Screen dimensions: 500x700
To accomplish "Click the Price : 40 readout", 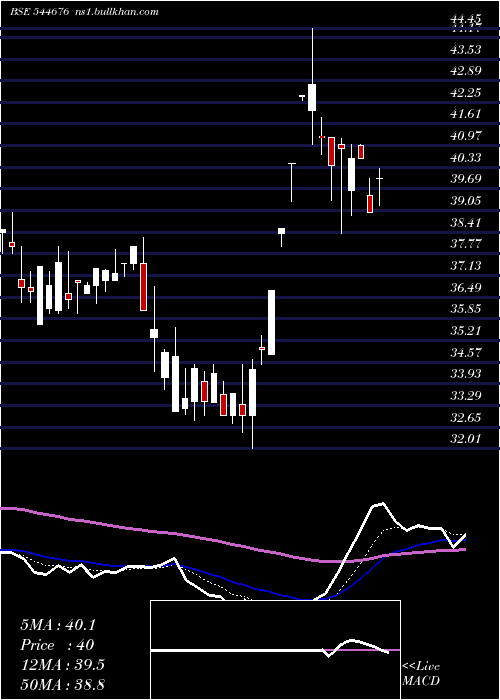I will (x=57, y=645).
